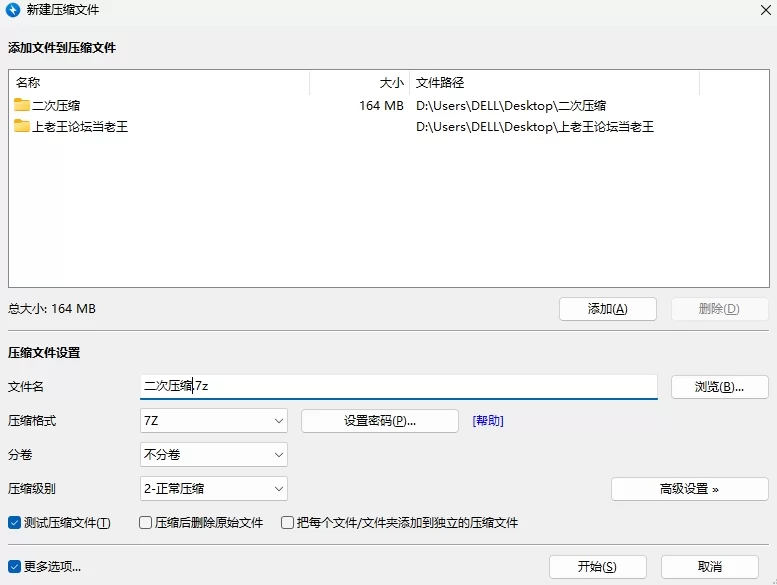This screenshot has height=585, width=777.
Task: Click the 文件名 input field
Action: pos(399,386)
